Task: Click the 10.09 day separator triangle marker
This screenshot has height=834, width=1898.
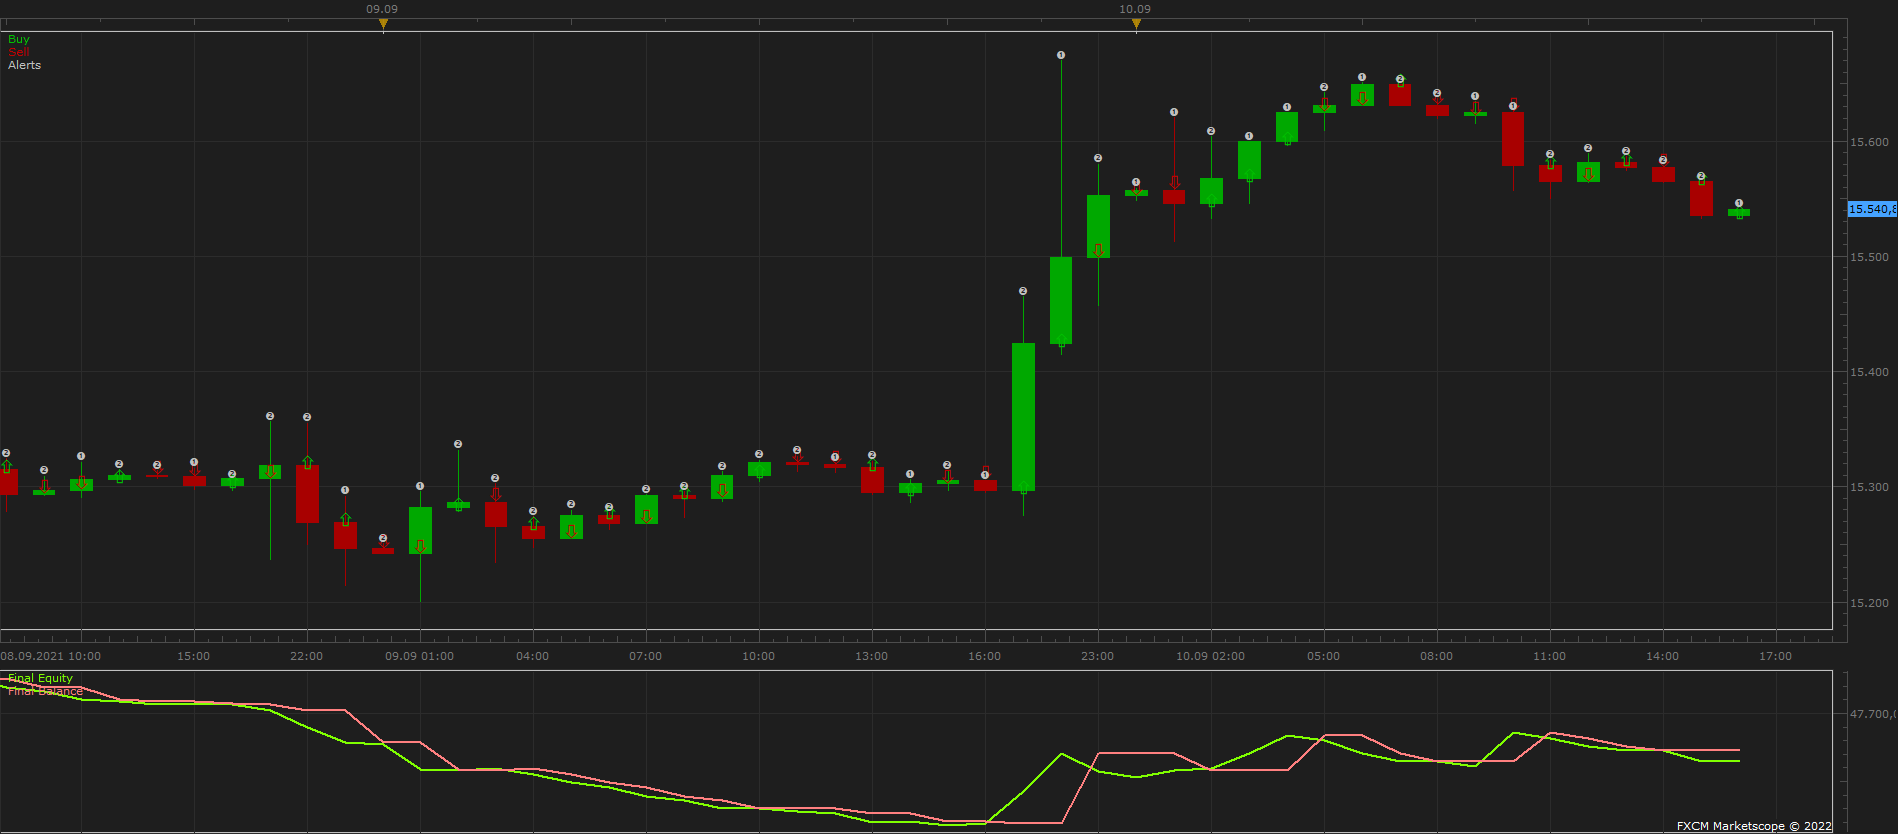Action: (1136, 25)
